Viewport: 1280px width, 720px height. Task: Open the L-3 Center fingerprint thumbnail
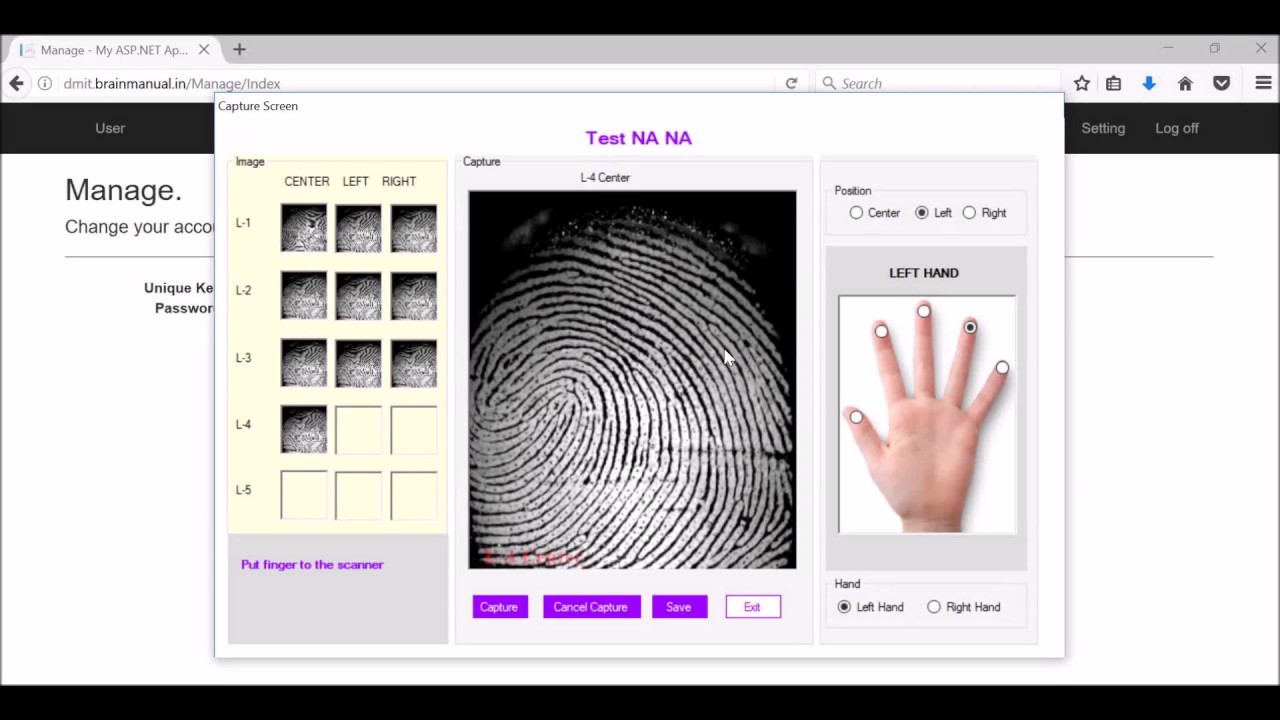(x=304, y=363)
